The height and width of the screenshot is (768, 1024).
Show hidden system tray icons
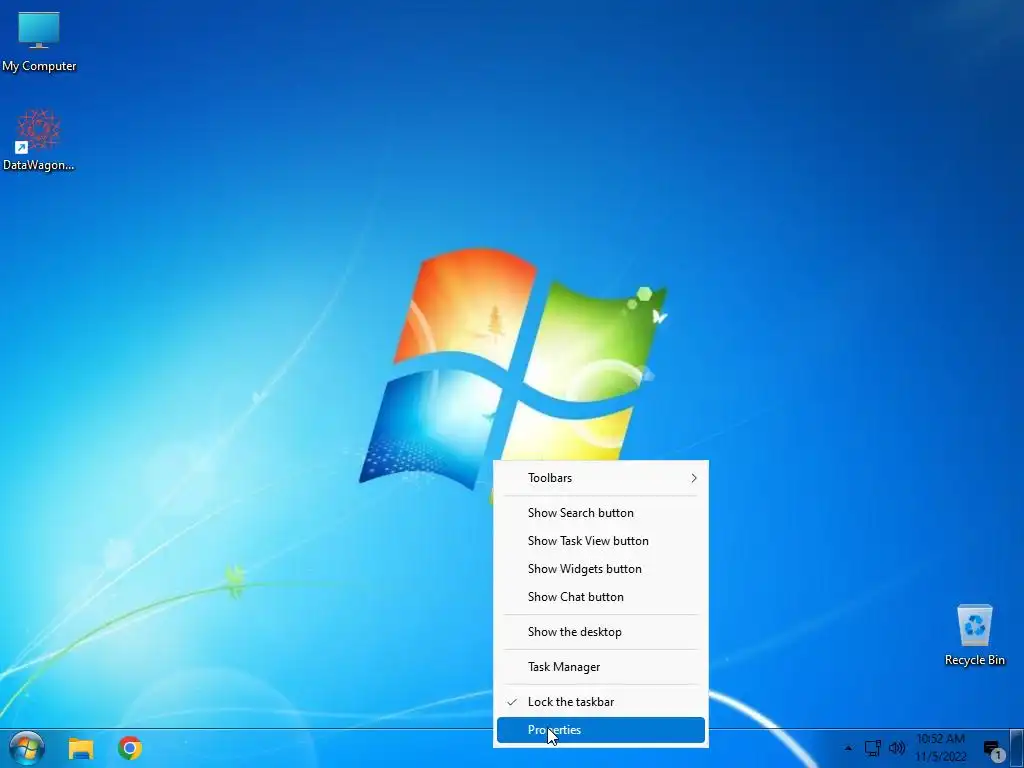click(x=848, y=748)
